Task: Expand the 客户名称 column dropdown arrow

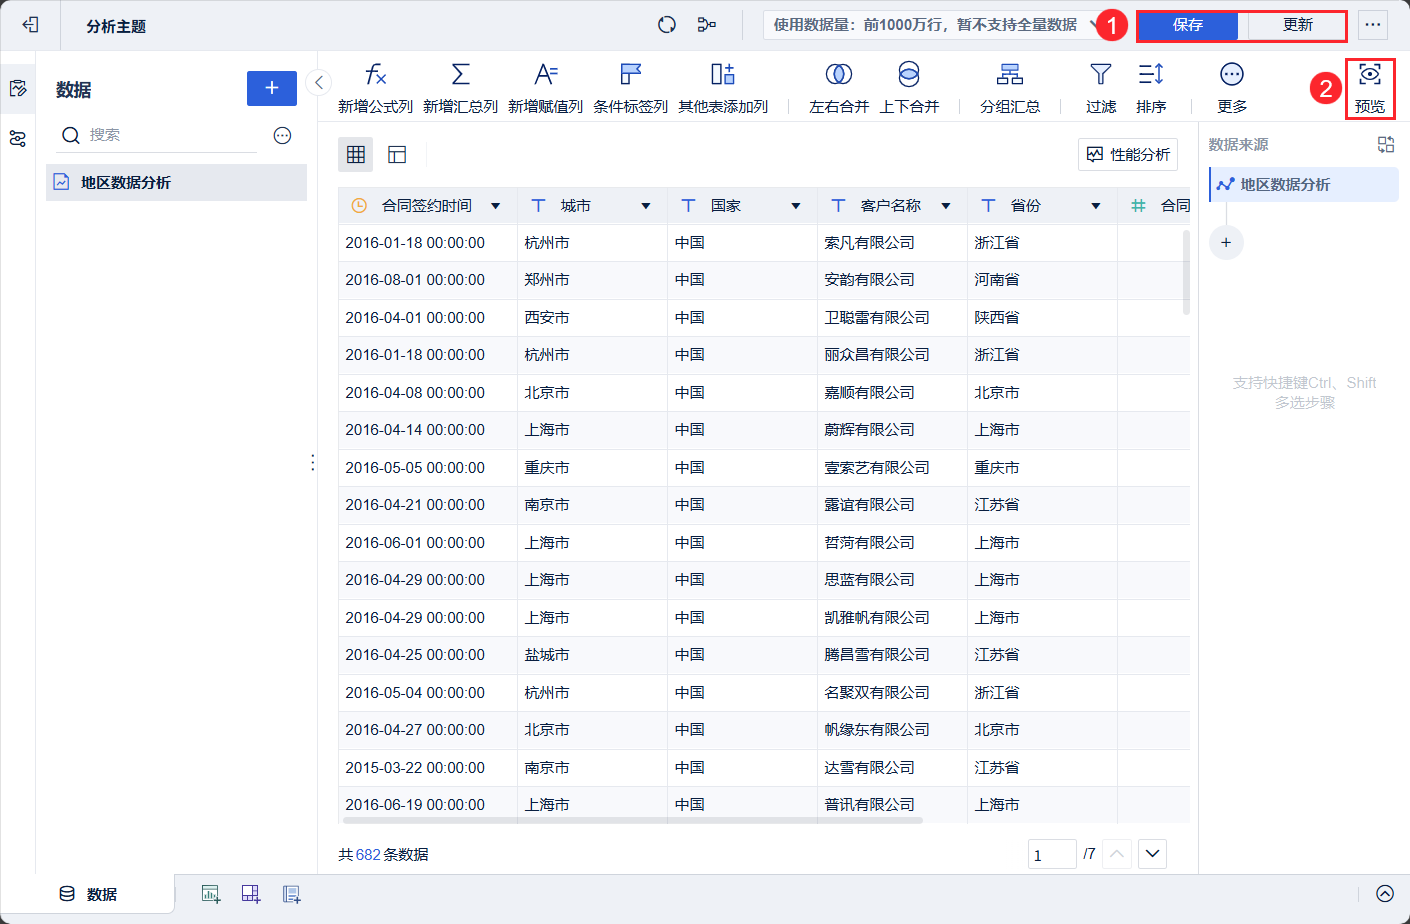Action: [x=946, y=206]
